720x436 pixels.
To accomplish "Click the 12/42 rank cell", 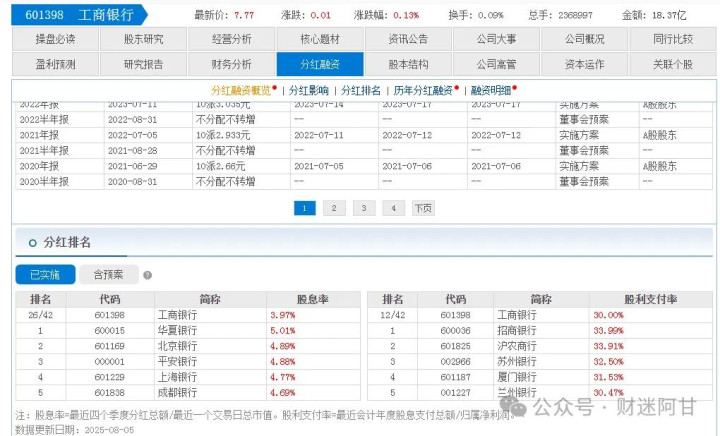I will [393, 315].
